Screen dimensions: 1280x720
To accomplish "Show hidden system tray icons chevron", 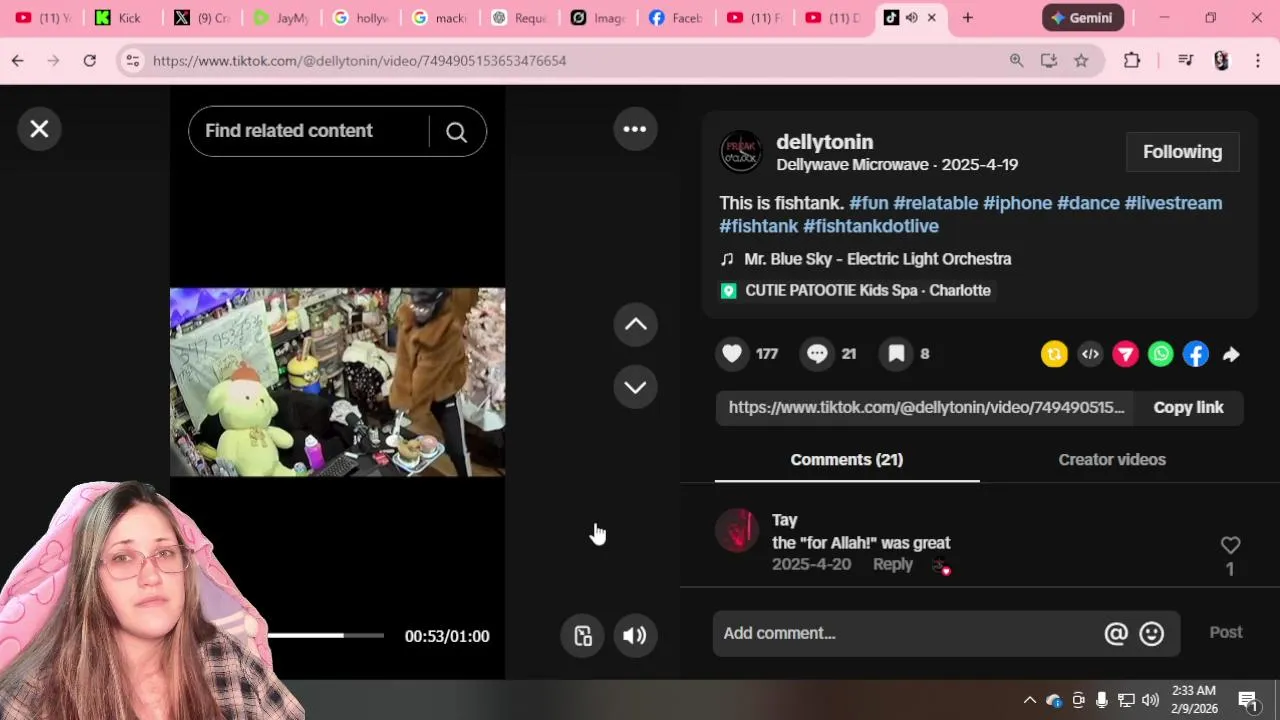I will [x=1029, y=700].
